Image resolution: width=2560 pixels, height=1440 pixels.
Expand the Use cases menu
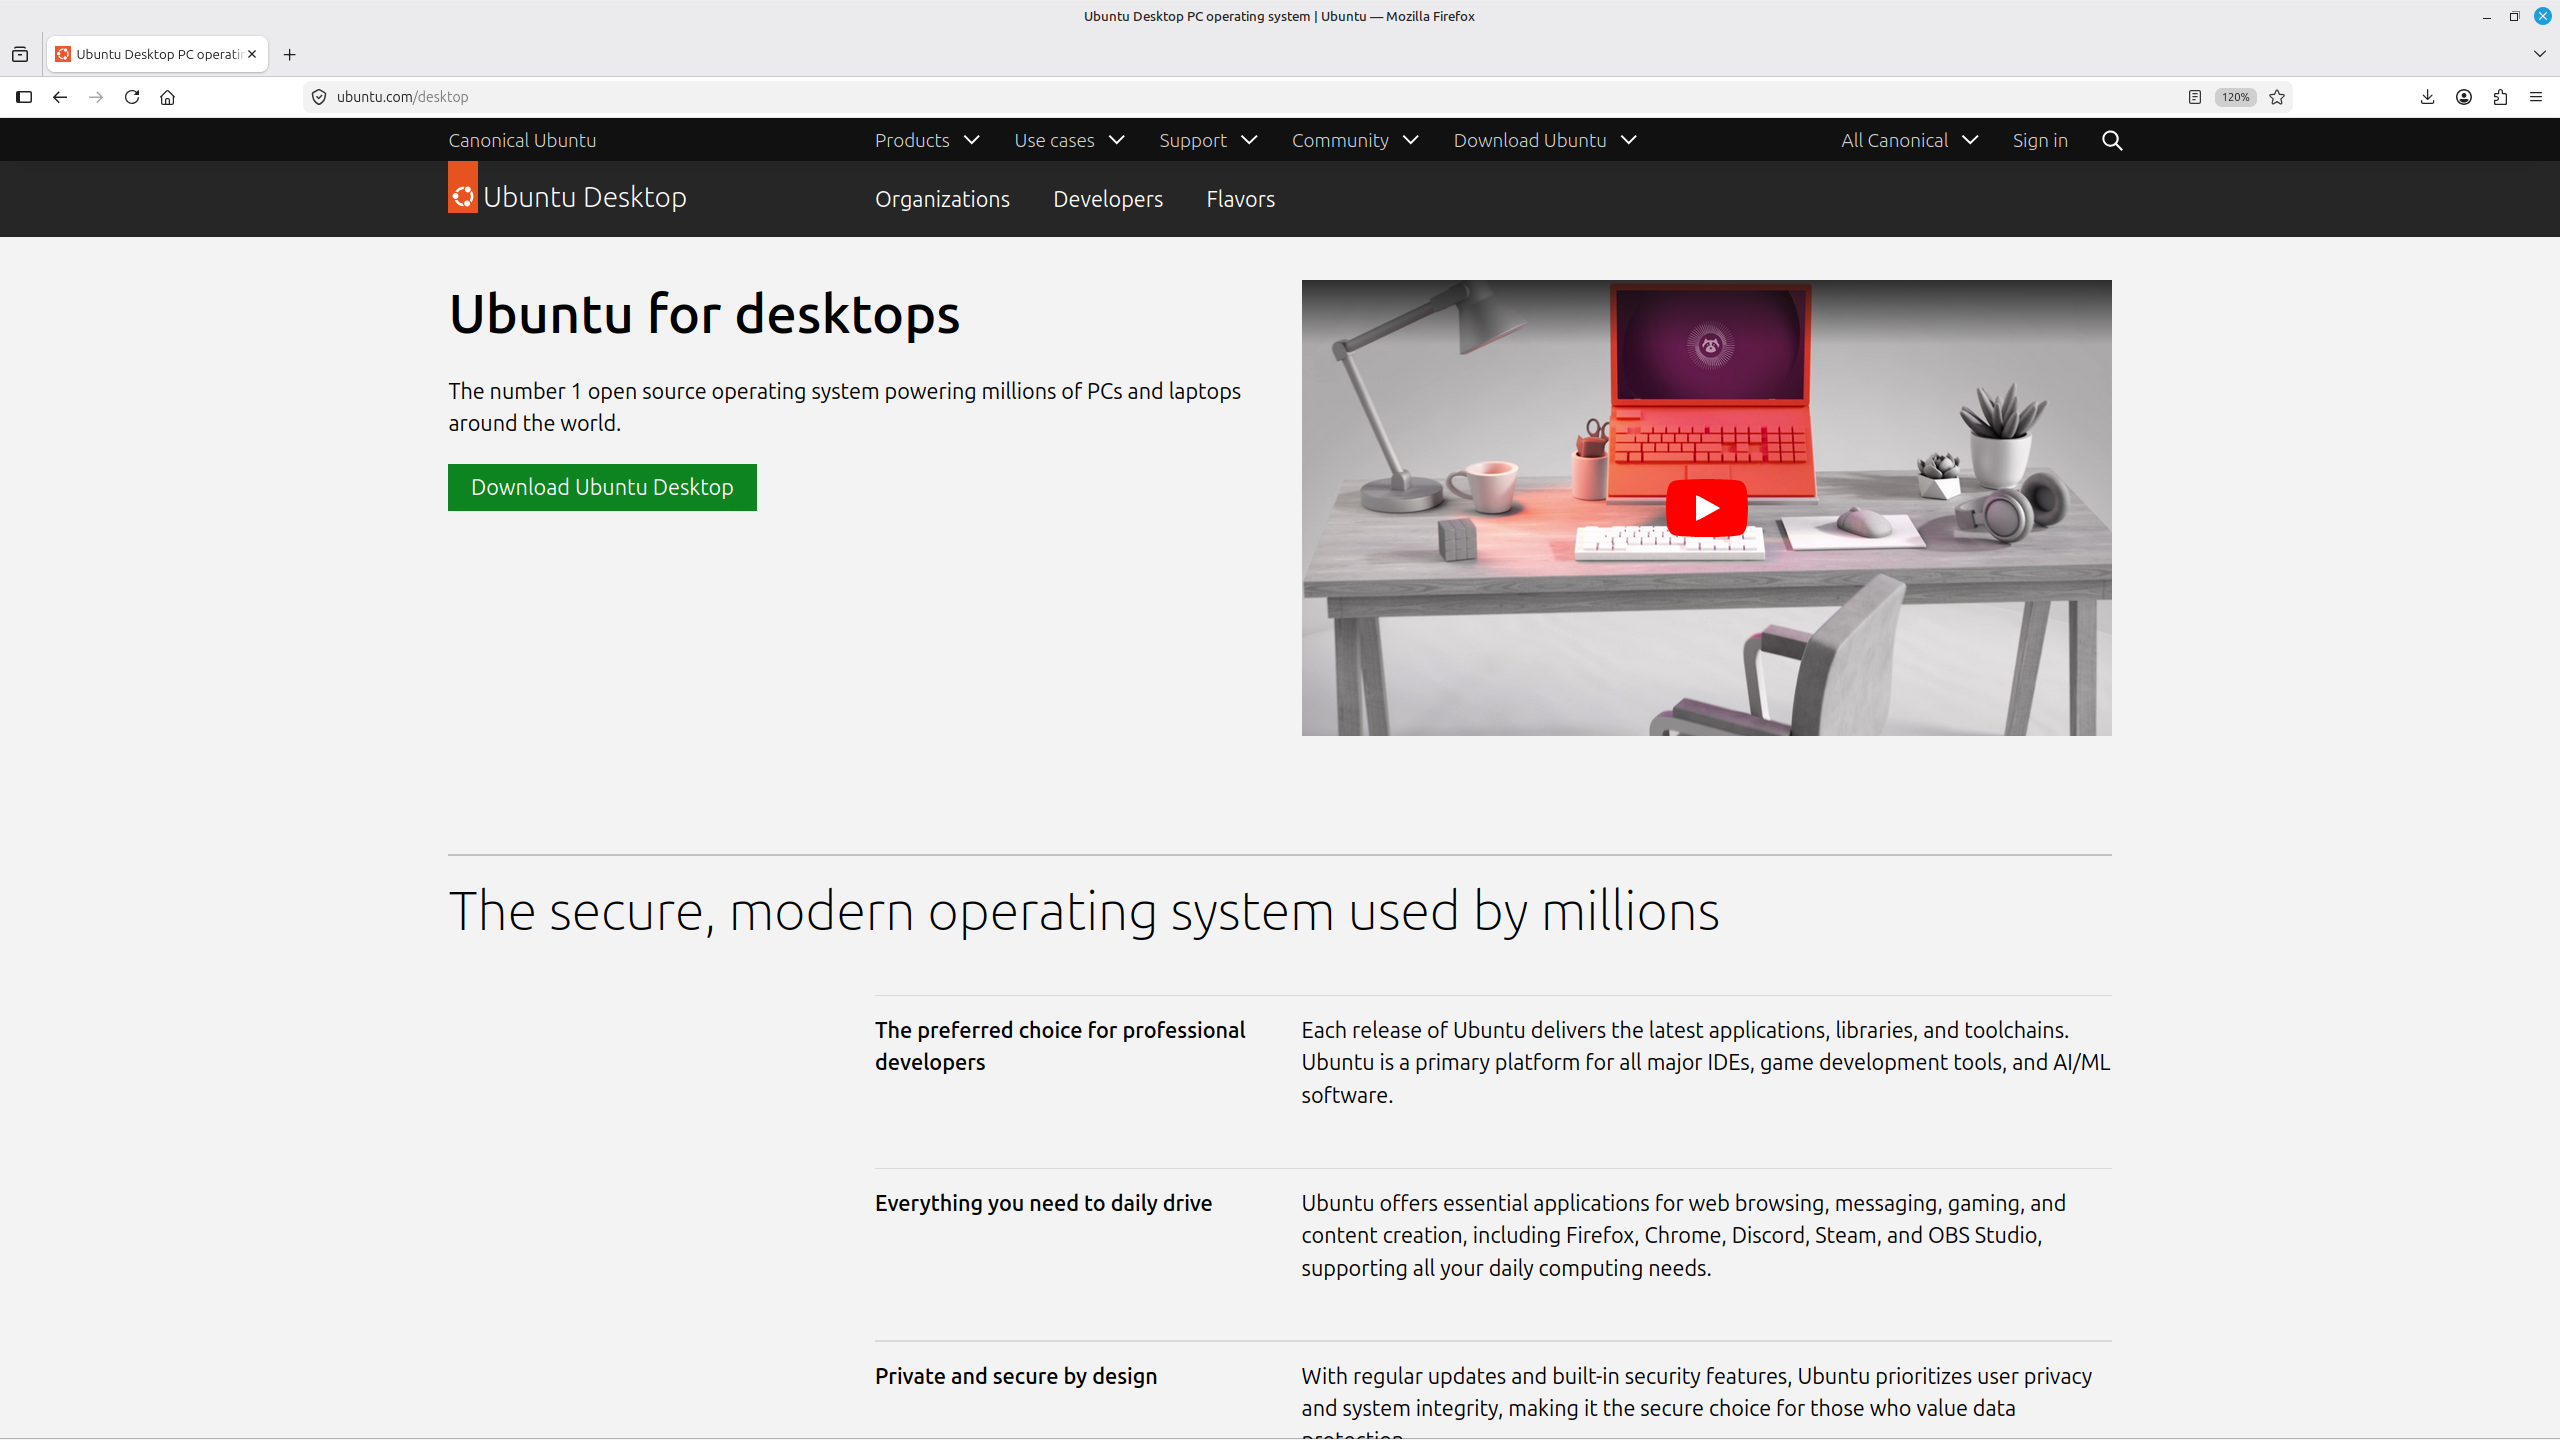pyautogui.click(x=1069, y=141)
